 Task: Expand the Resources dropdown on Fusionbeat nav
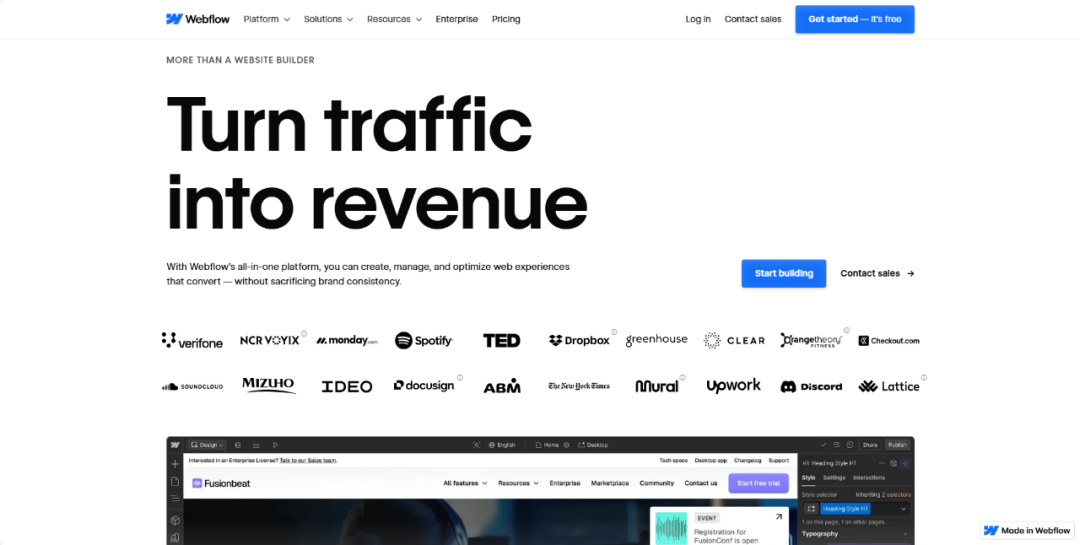tap(518, 483)
